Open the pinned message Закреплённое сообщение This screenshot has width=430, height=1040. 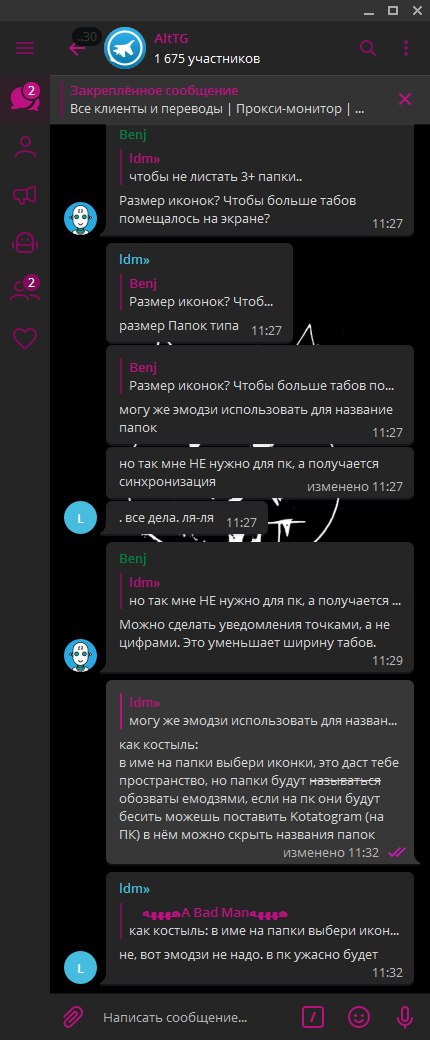(x=219, y=99)
